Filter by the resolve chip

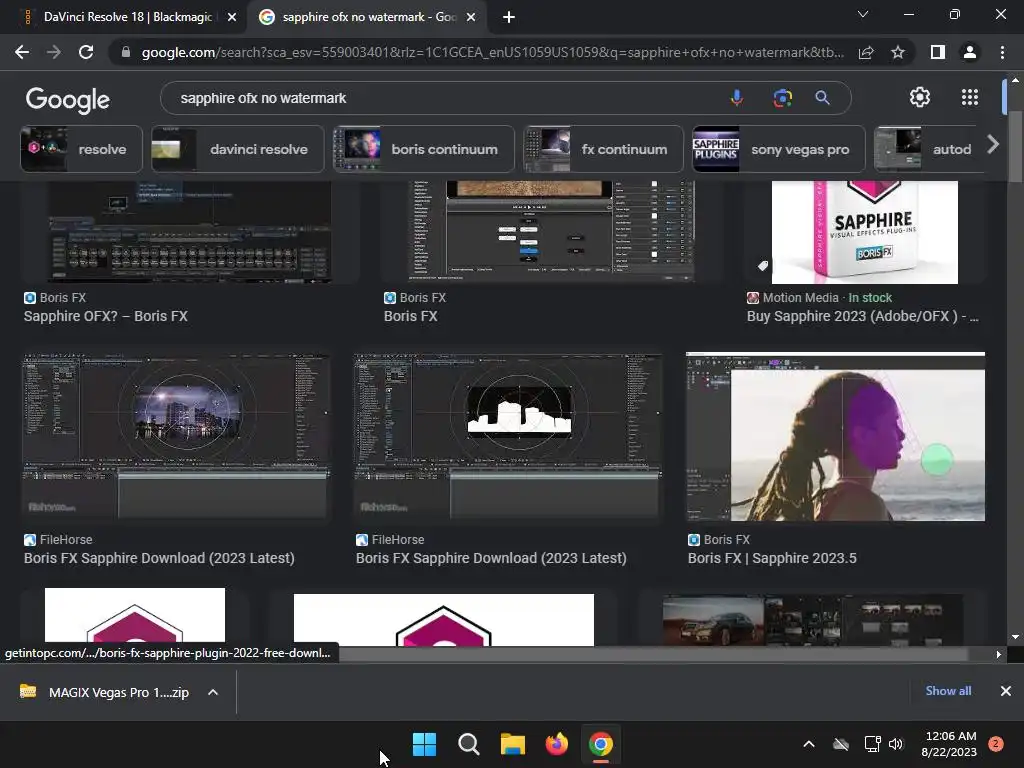[82, 149]
